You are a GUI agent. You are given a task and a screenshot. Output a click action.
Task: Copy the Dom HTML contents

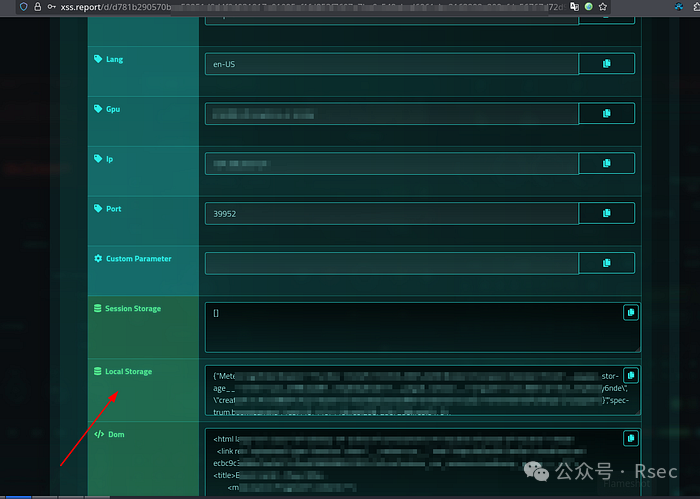[630, 438]
